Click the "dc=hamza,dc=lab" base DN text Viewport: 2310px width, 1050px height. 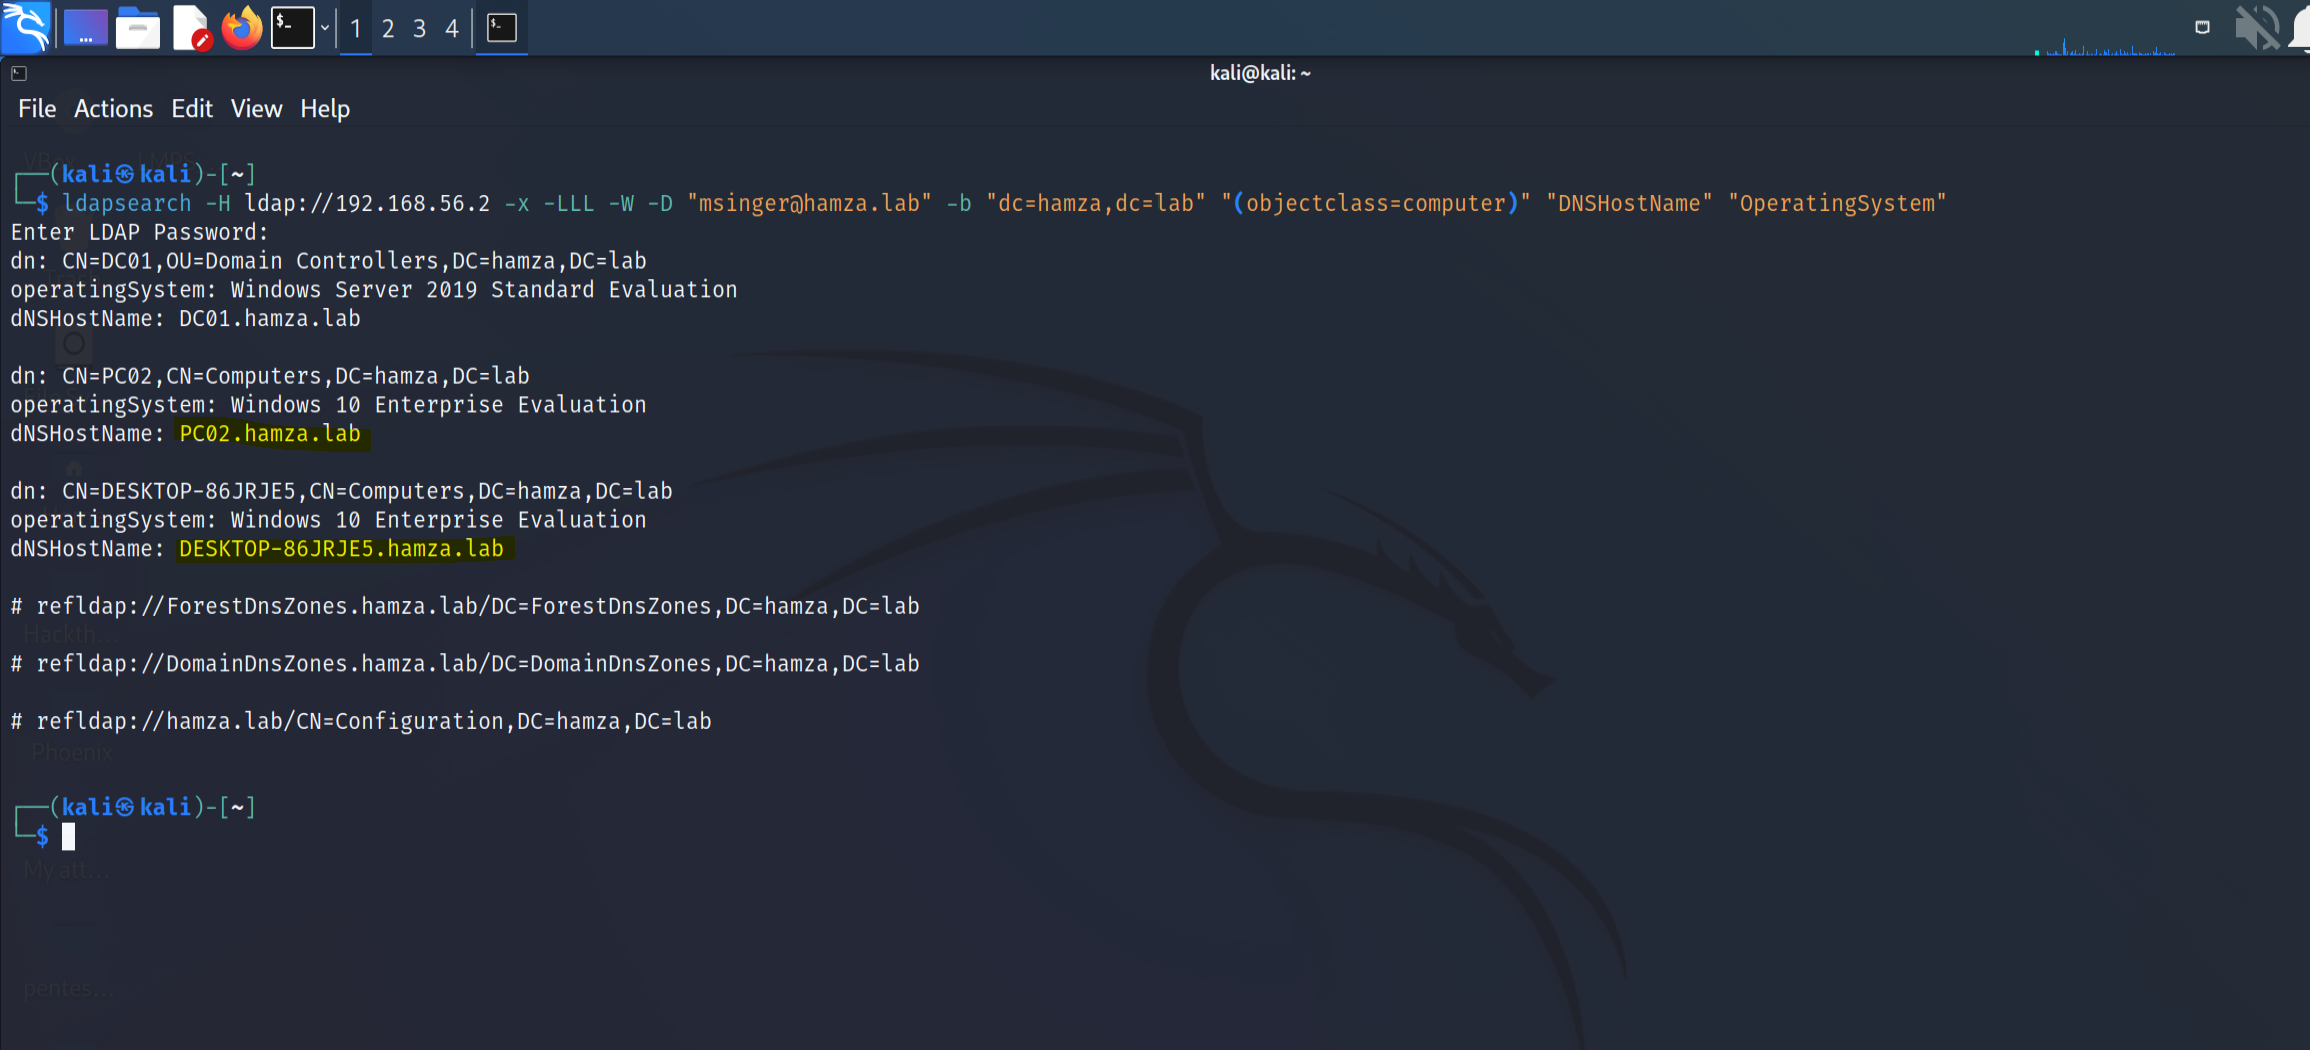click(1096, 203)
